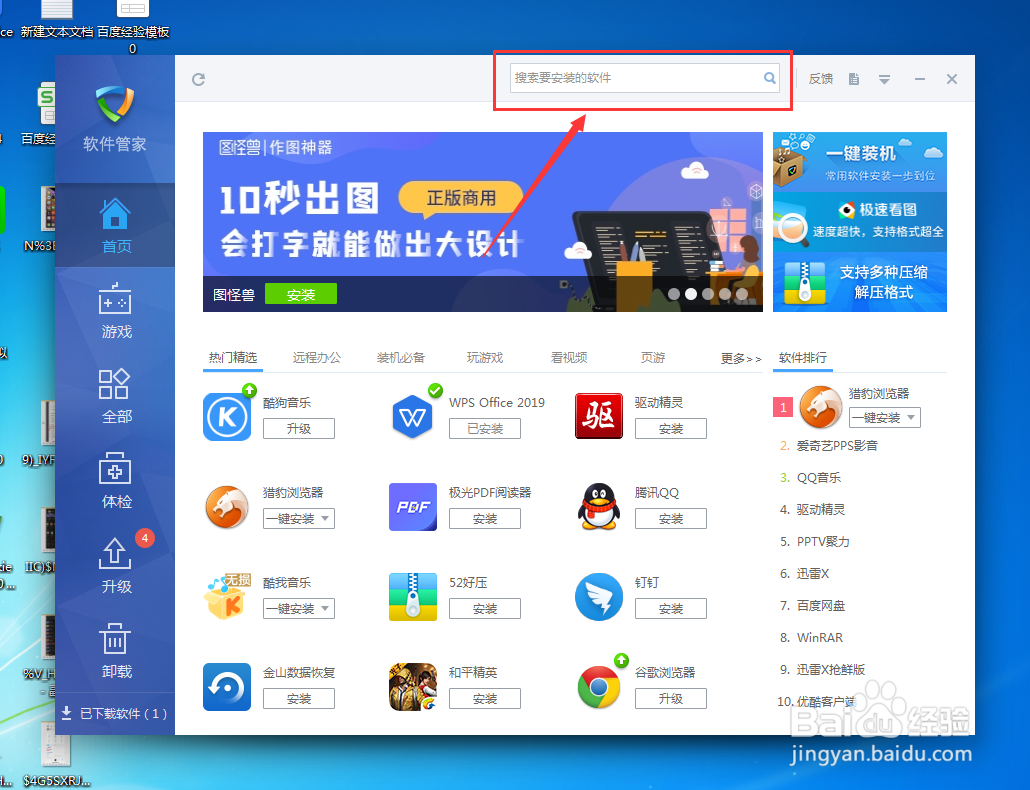Open the main menu dropdown icon
Screen dimensions: 1030x790
[x=884, y=79]
